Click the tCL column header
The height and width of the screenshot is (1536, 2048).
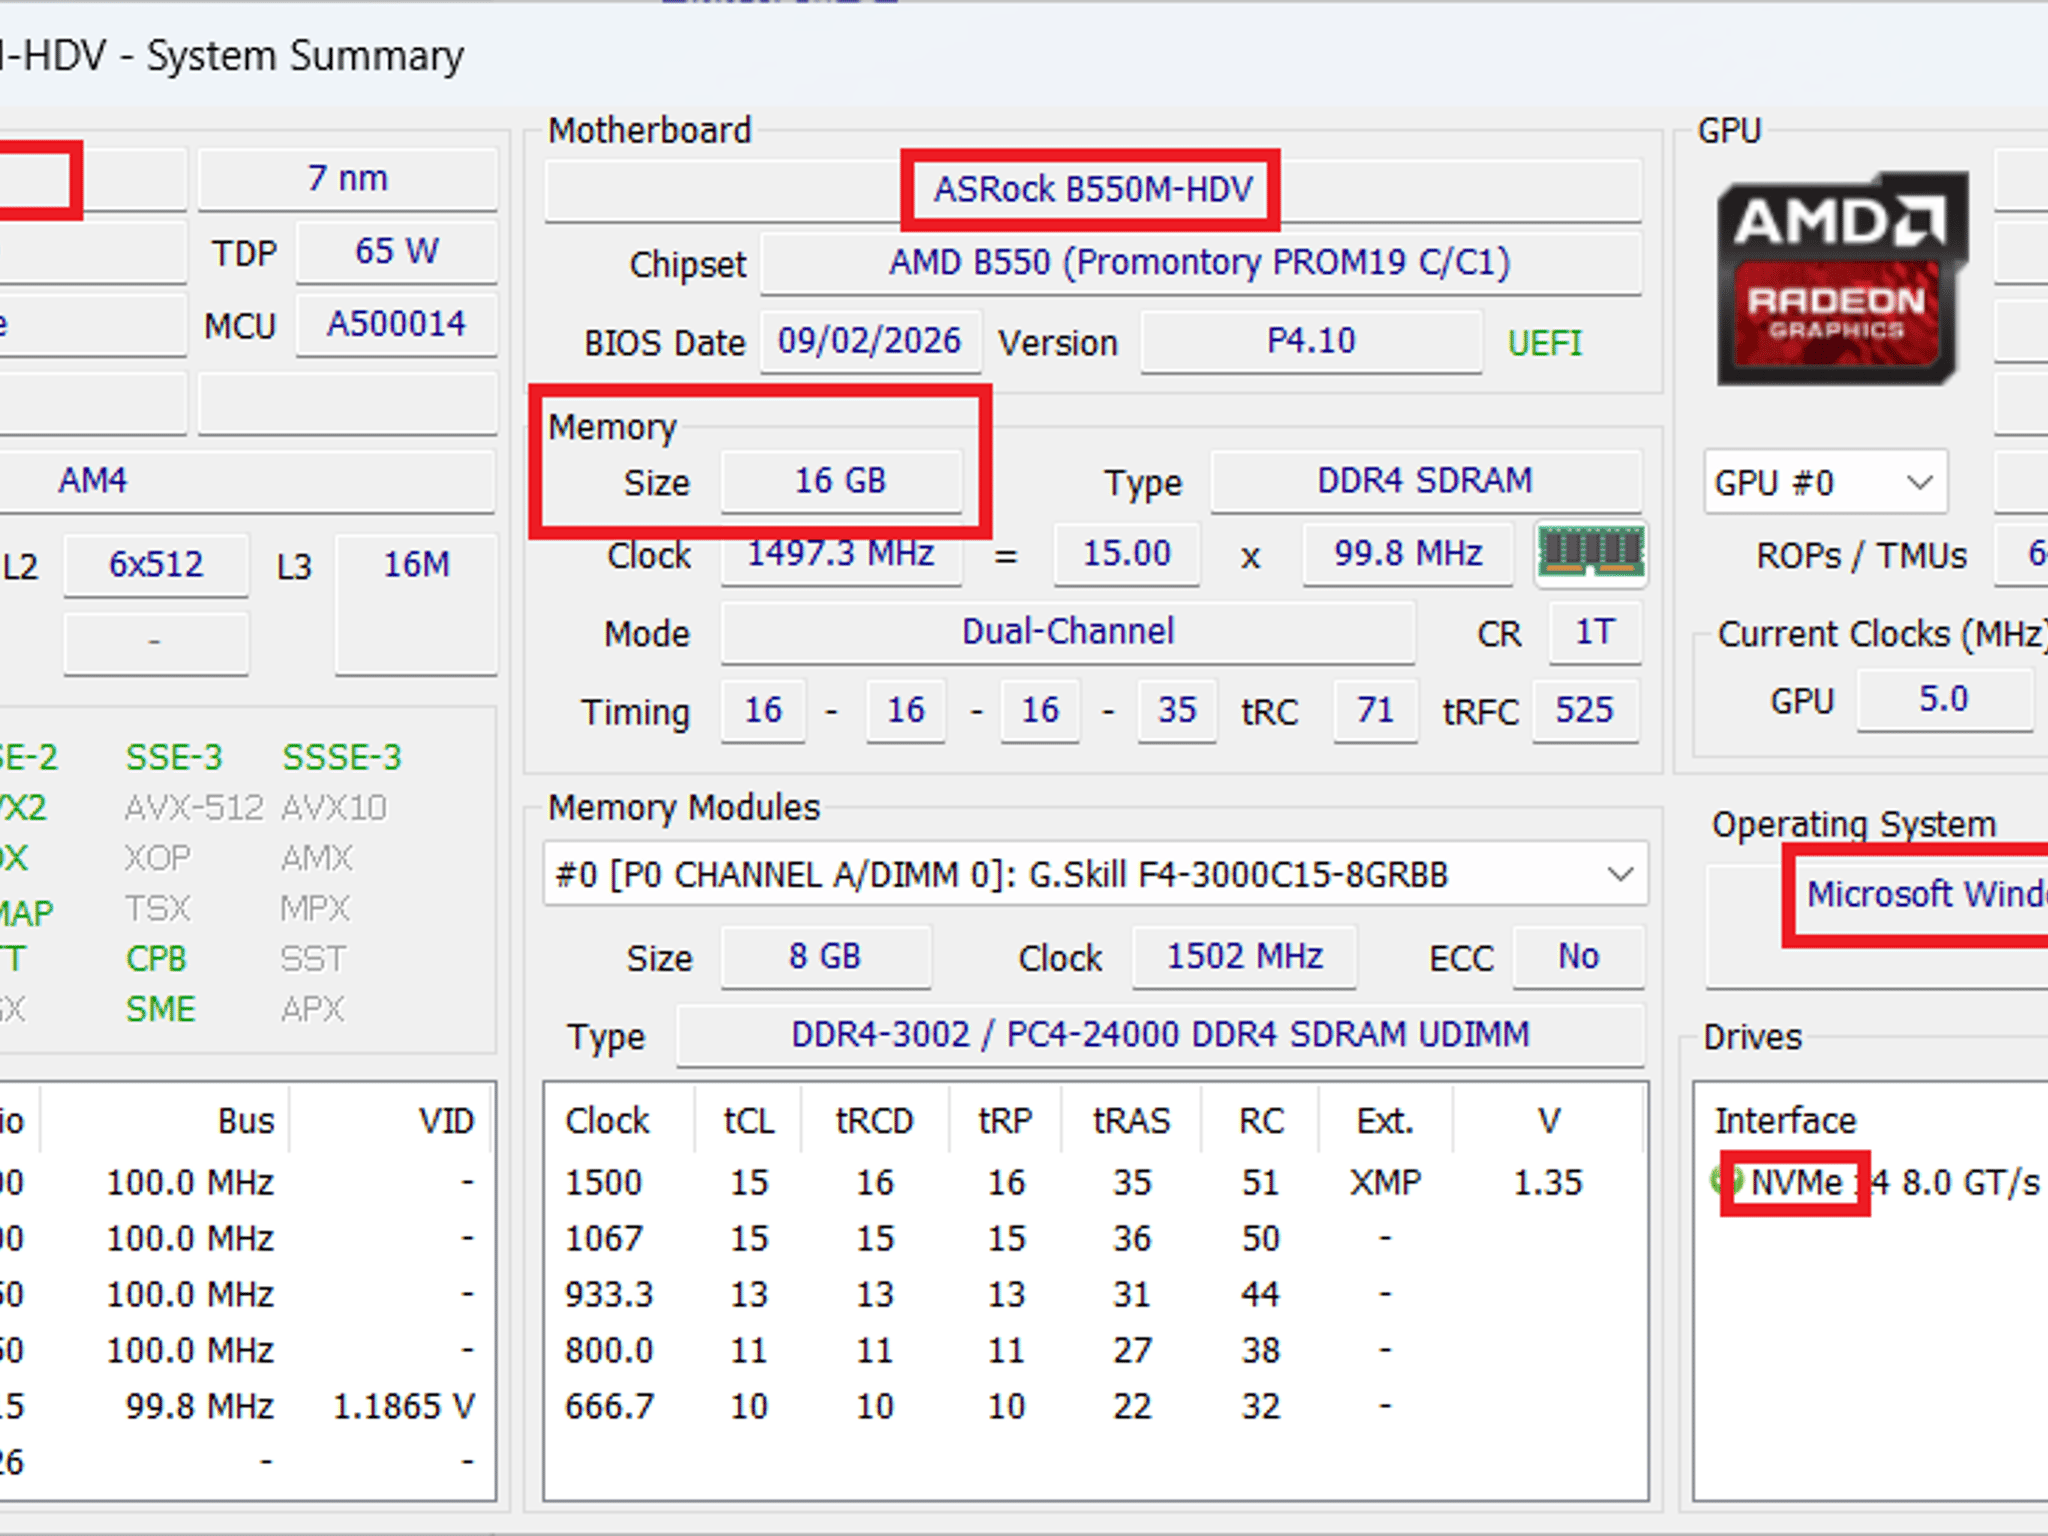click(749, 1120)
